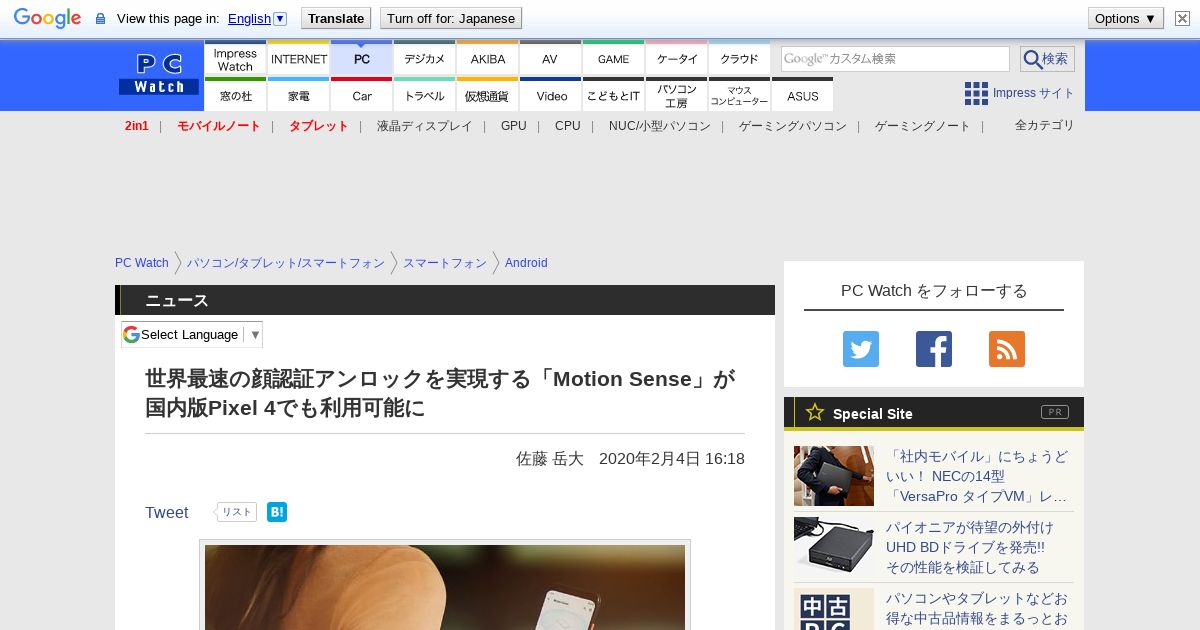Focus the Google custom search field
The width and height of the screenshot is (1200, 630).
(x=895, y=59)
